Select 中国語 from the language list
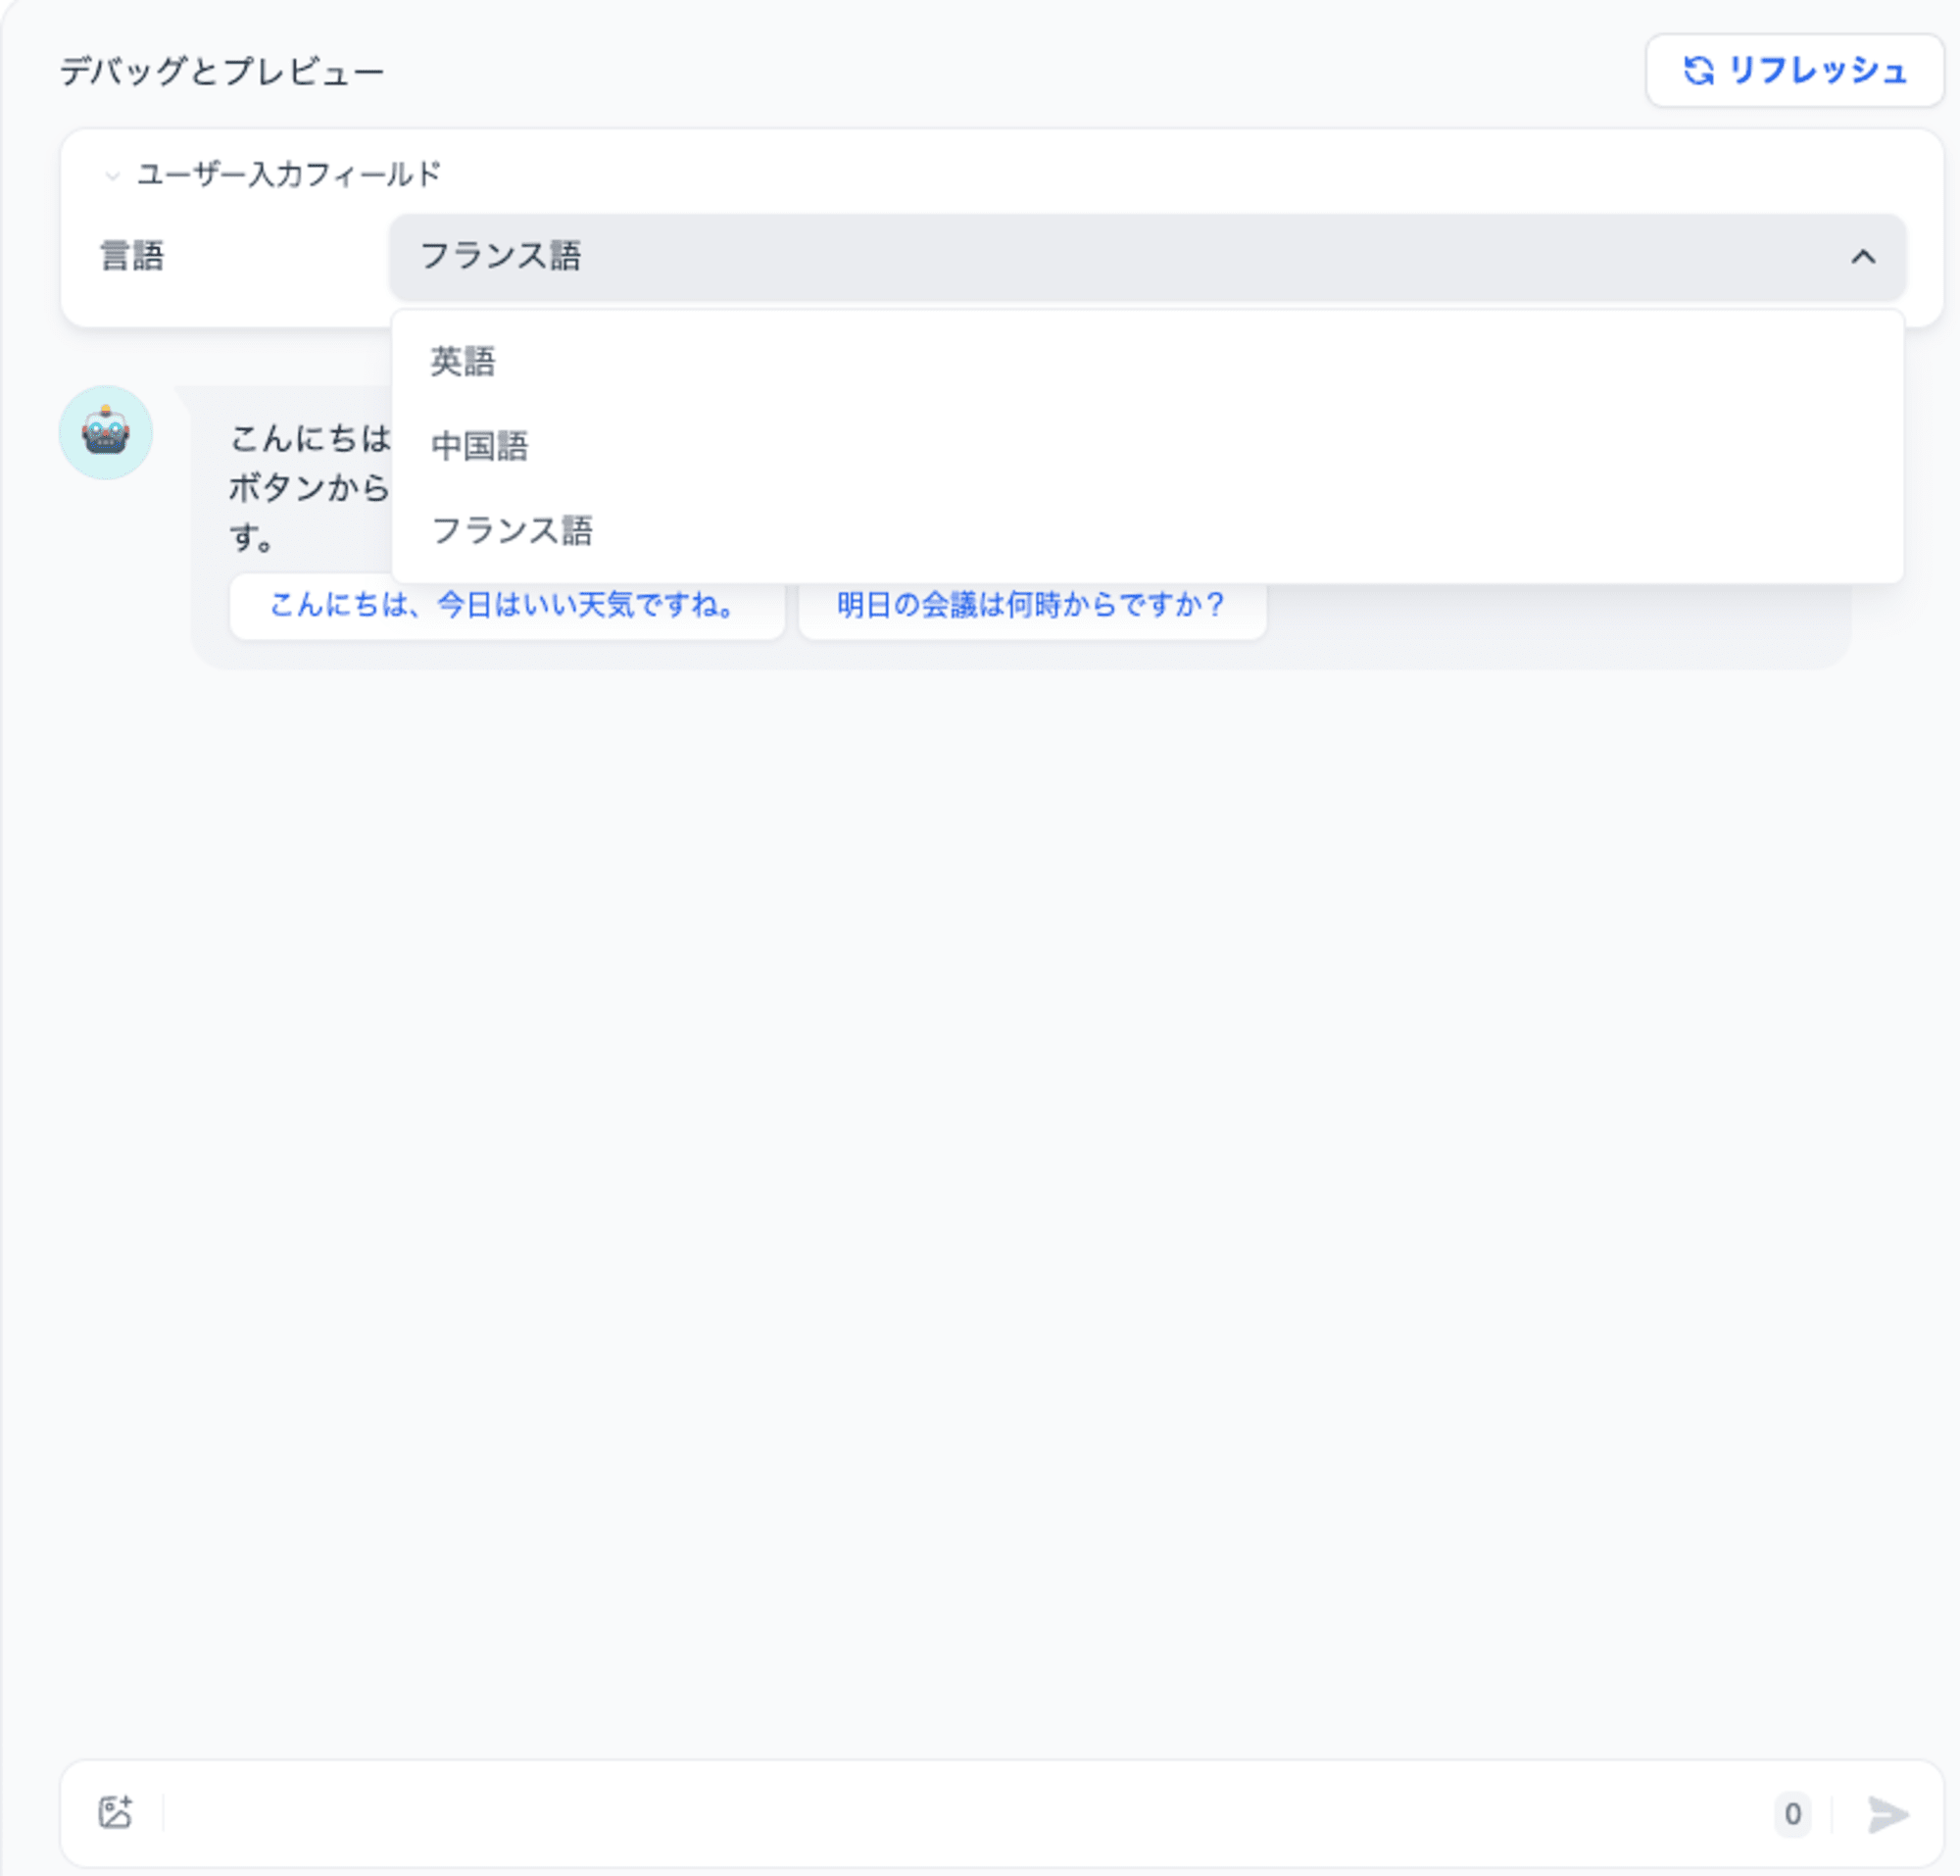 [x=1147, y=445]
